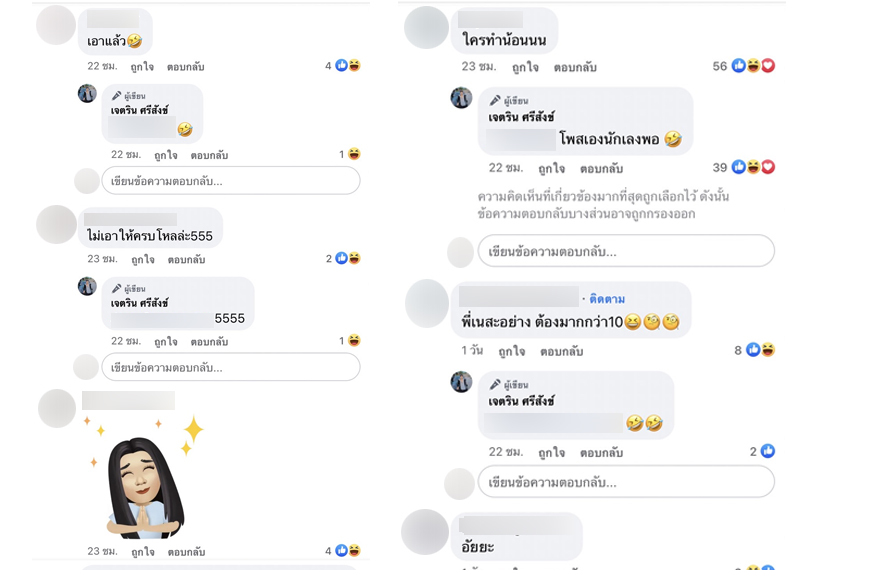The height and width of the screenshot is (570, 870).
Task: Click reply field below the "5555" author reply
Action: [231, 367]
